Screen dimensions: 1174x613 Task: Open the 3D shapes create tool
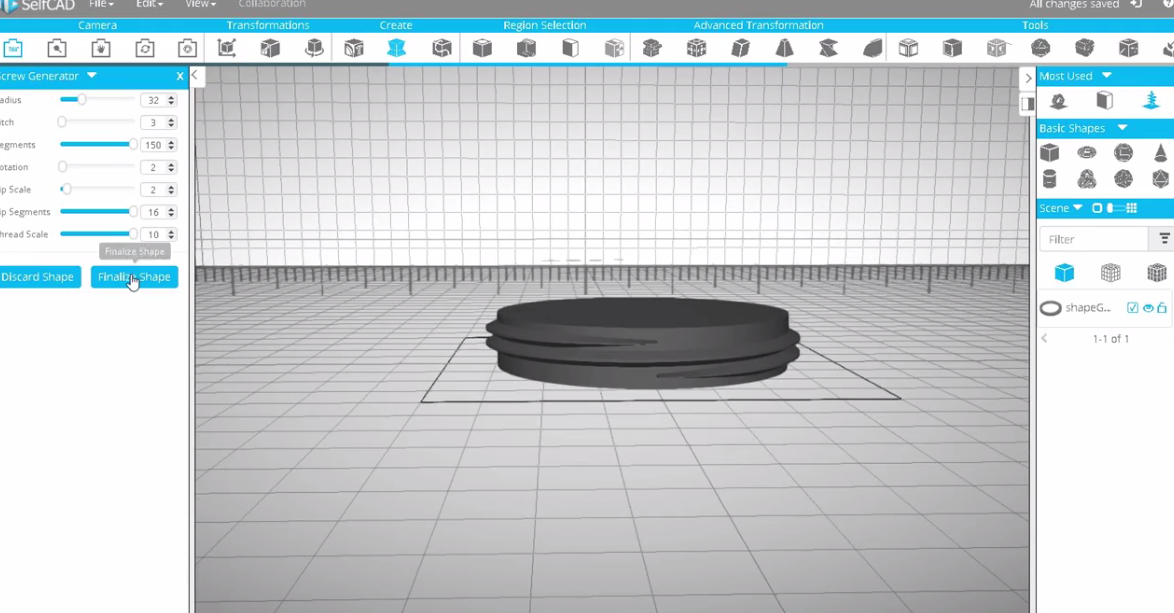[x=353, y=49]
